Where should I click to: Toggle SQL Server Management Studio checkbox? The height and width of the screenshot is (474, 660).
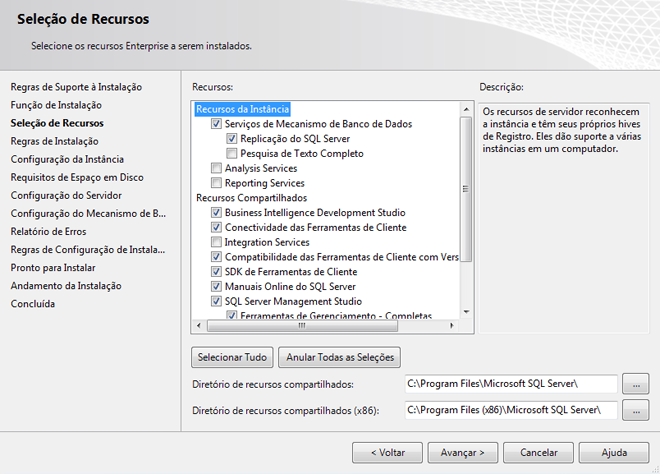[216, 301]
